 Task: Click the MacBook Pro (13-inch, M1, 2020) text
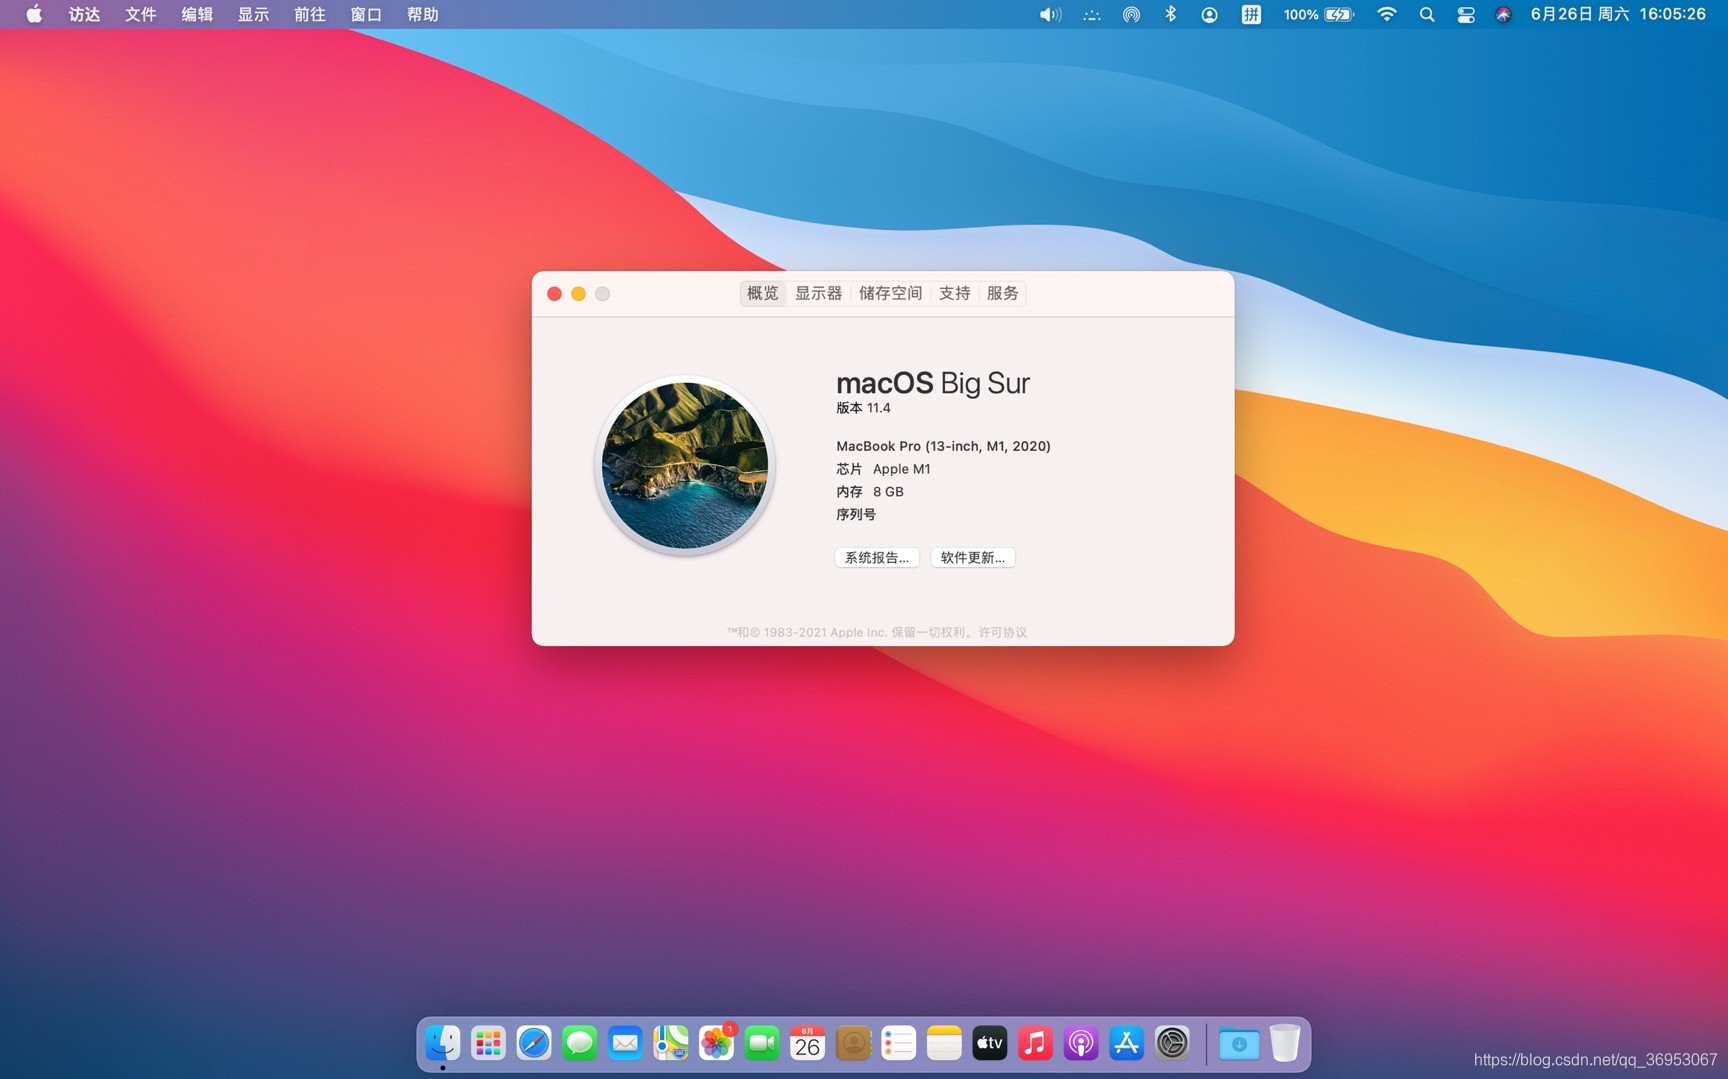[943, 446]
